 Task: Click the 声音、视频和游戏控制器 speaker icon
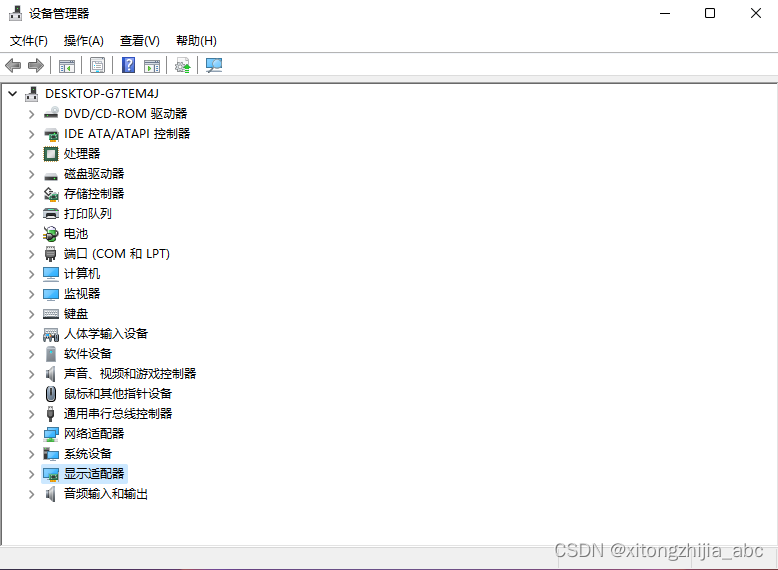(51, 374)
